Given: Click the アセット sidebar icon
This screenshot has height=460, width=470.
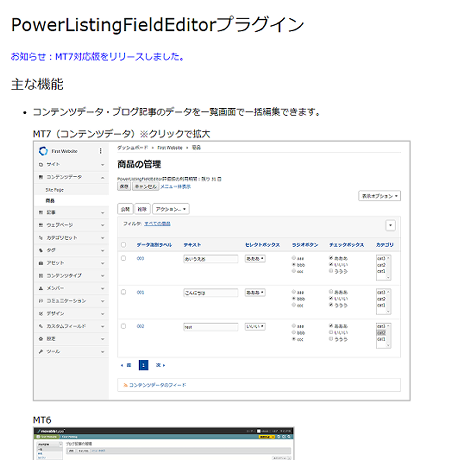Looking at the screenshot, I should (41, 263).
